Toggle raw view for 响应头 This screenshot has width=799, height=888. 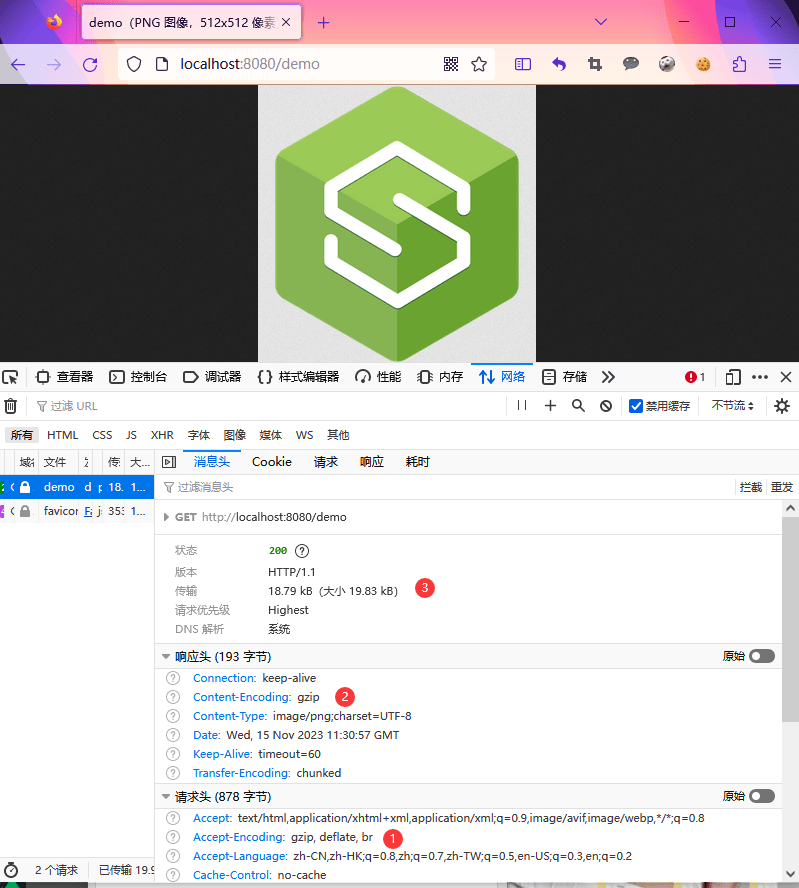[762, 656]
